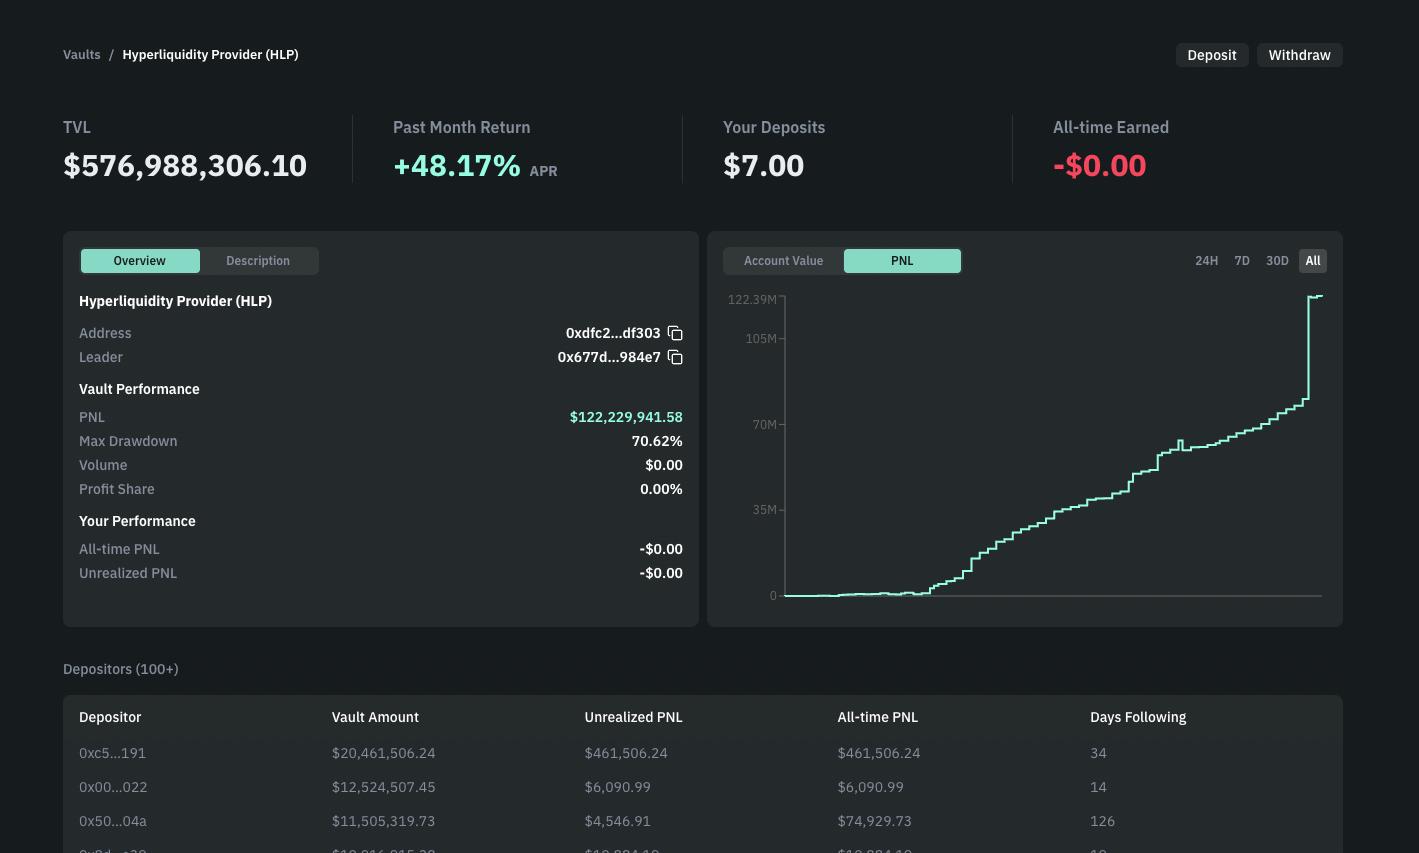Click unrealized PNL $4,546.91
1419x853 pixels.
[x=618, y=821]
